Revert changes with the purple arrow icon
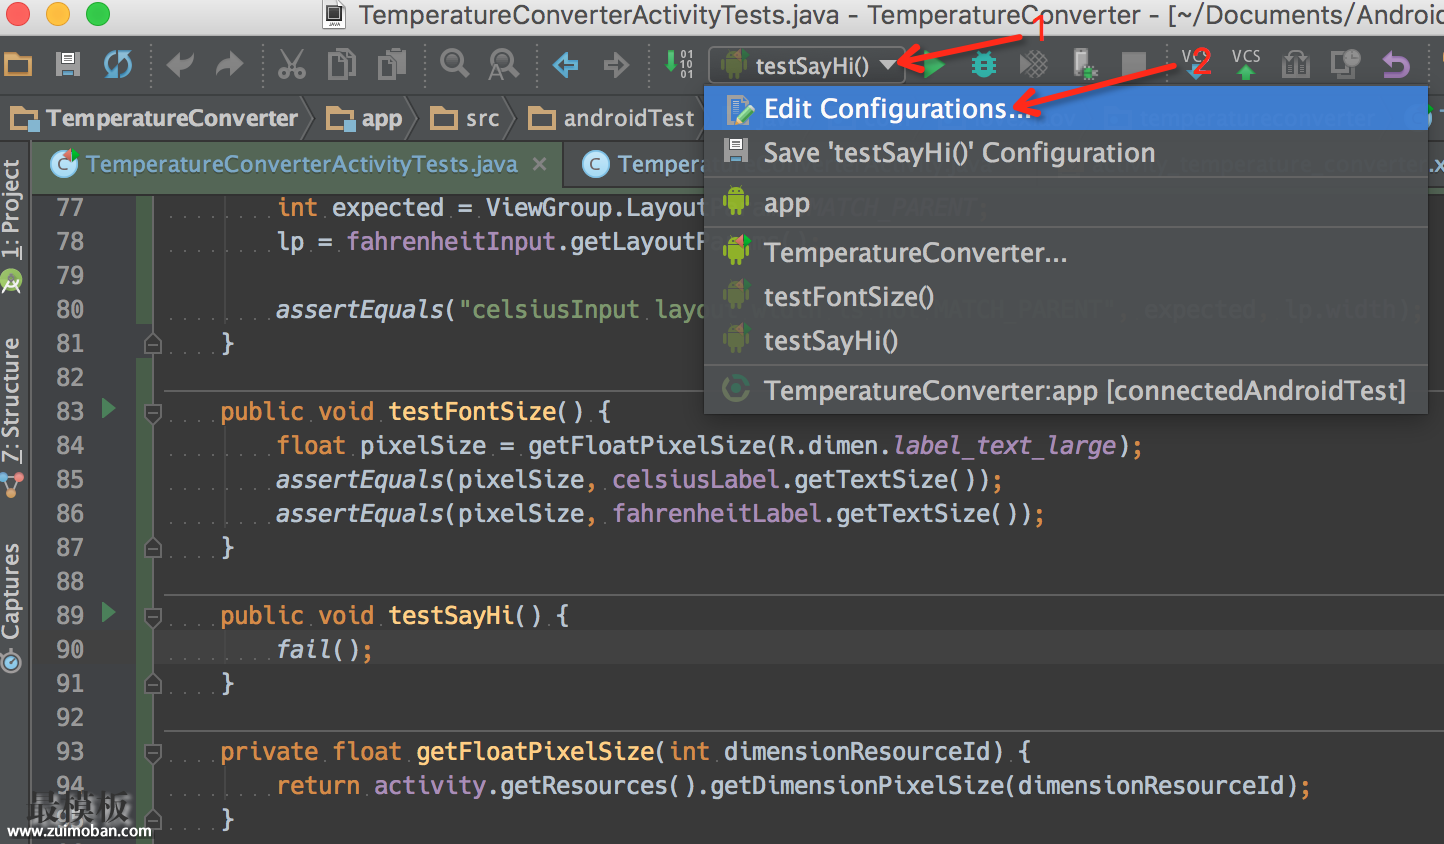The height and width of the screenshot is (844, 1444). [x=1396, y=66]
